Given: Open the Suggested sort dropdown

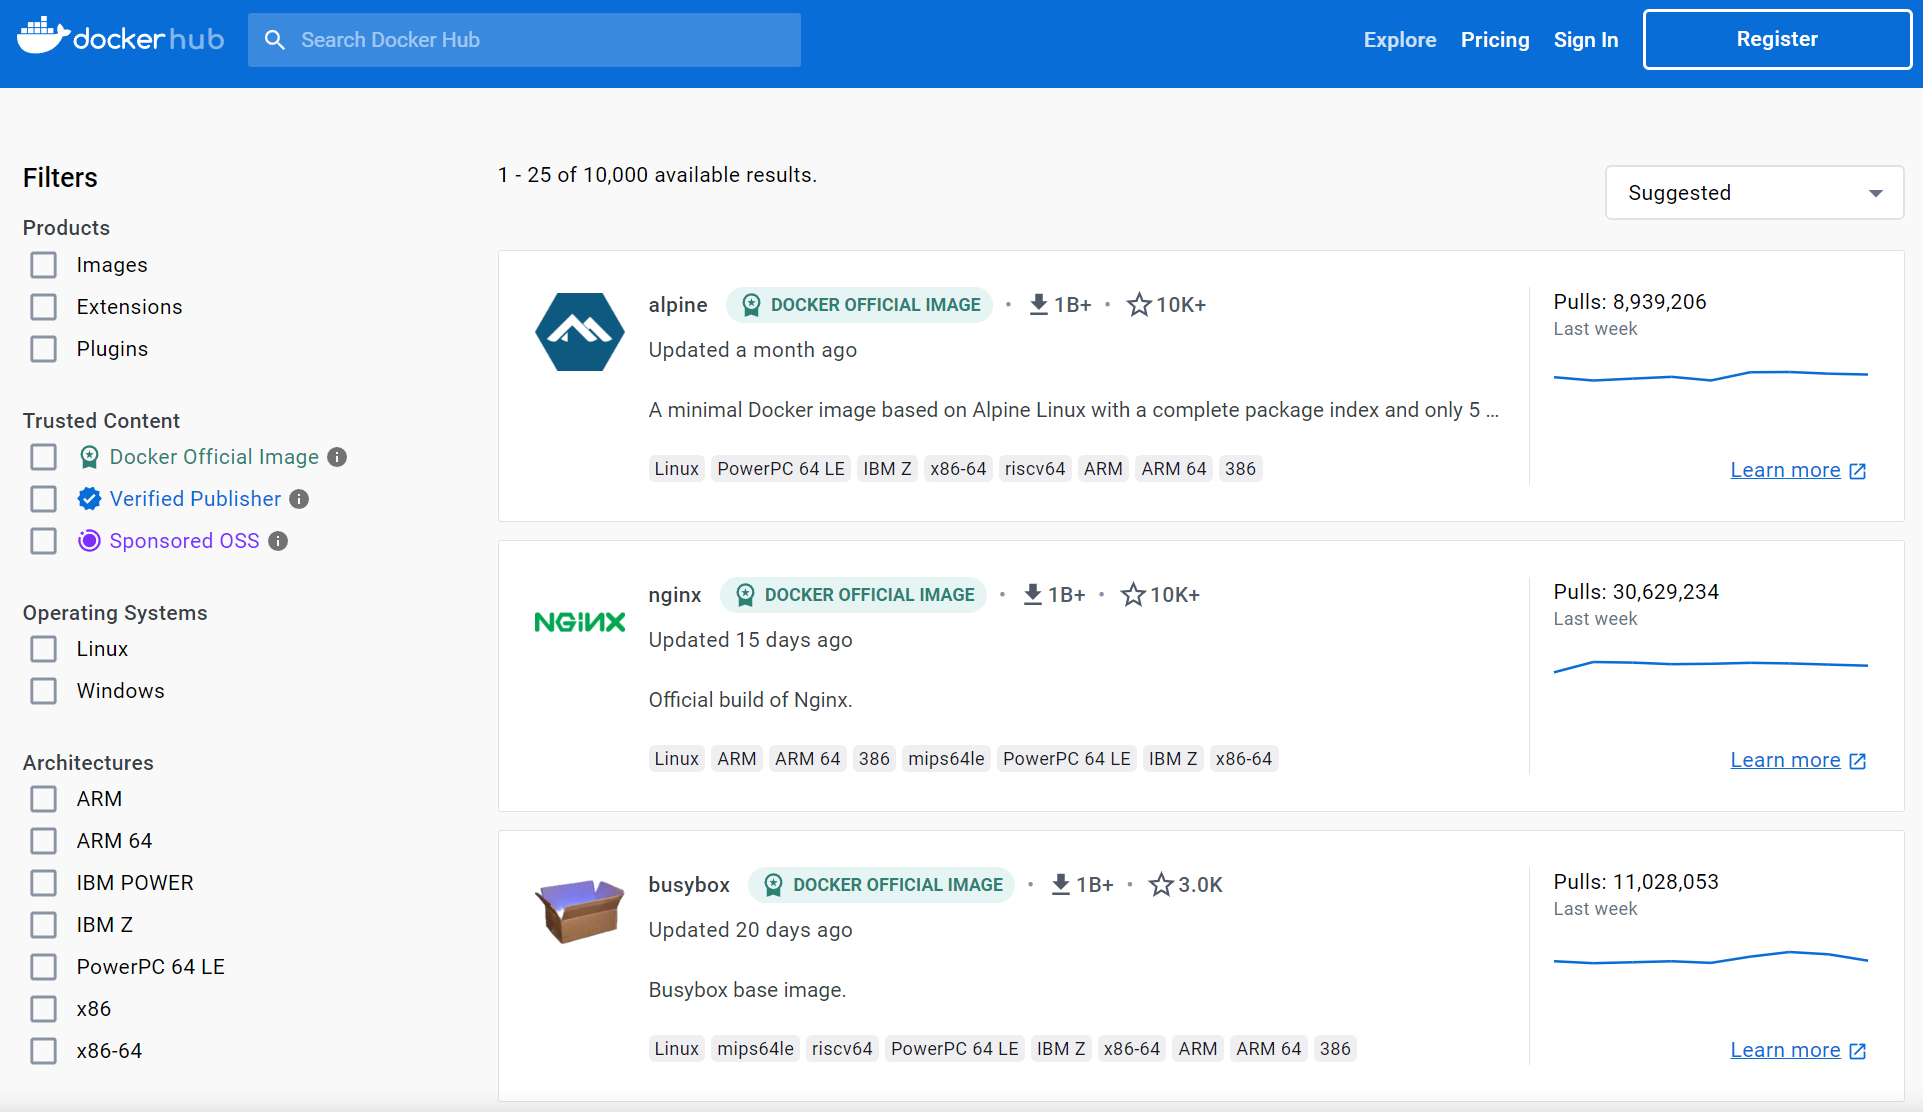Looking at the screenshot, I should [x=1754, y=193].
